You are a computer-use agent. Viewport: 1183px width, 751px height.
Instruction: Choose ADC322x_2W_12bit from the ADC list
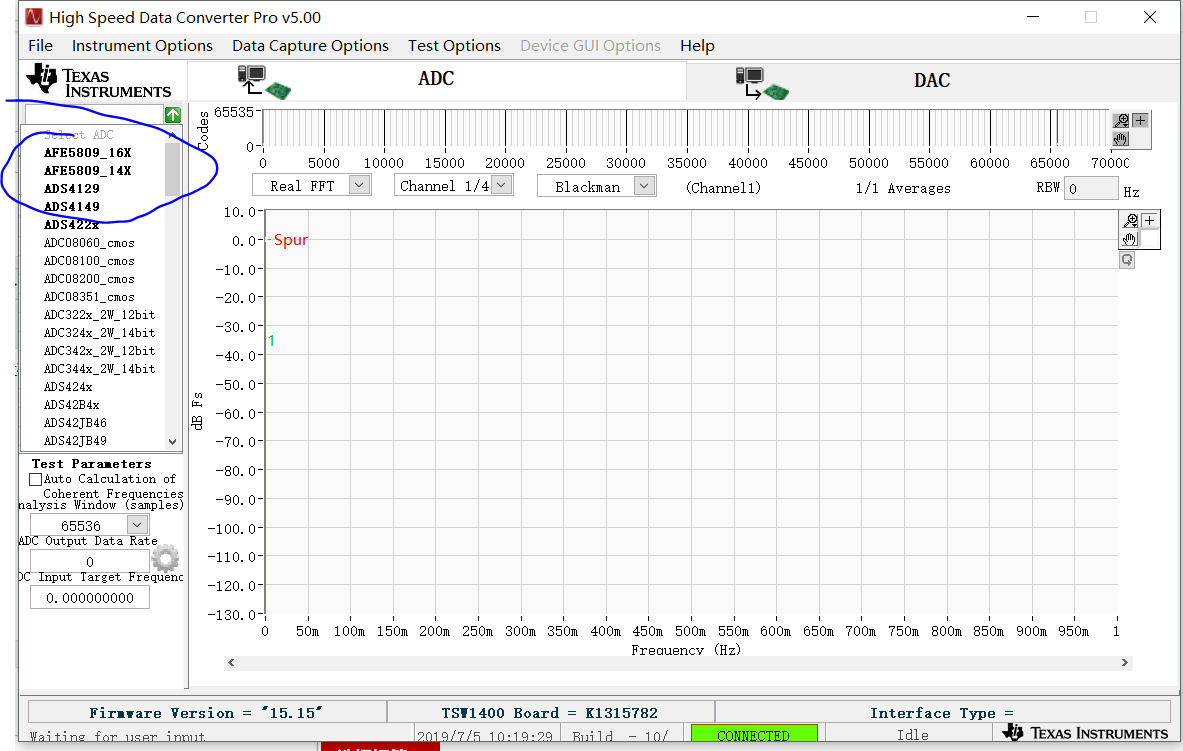100,315
